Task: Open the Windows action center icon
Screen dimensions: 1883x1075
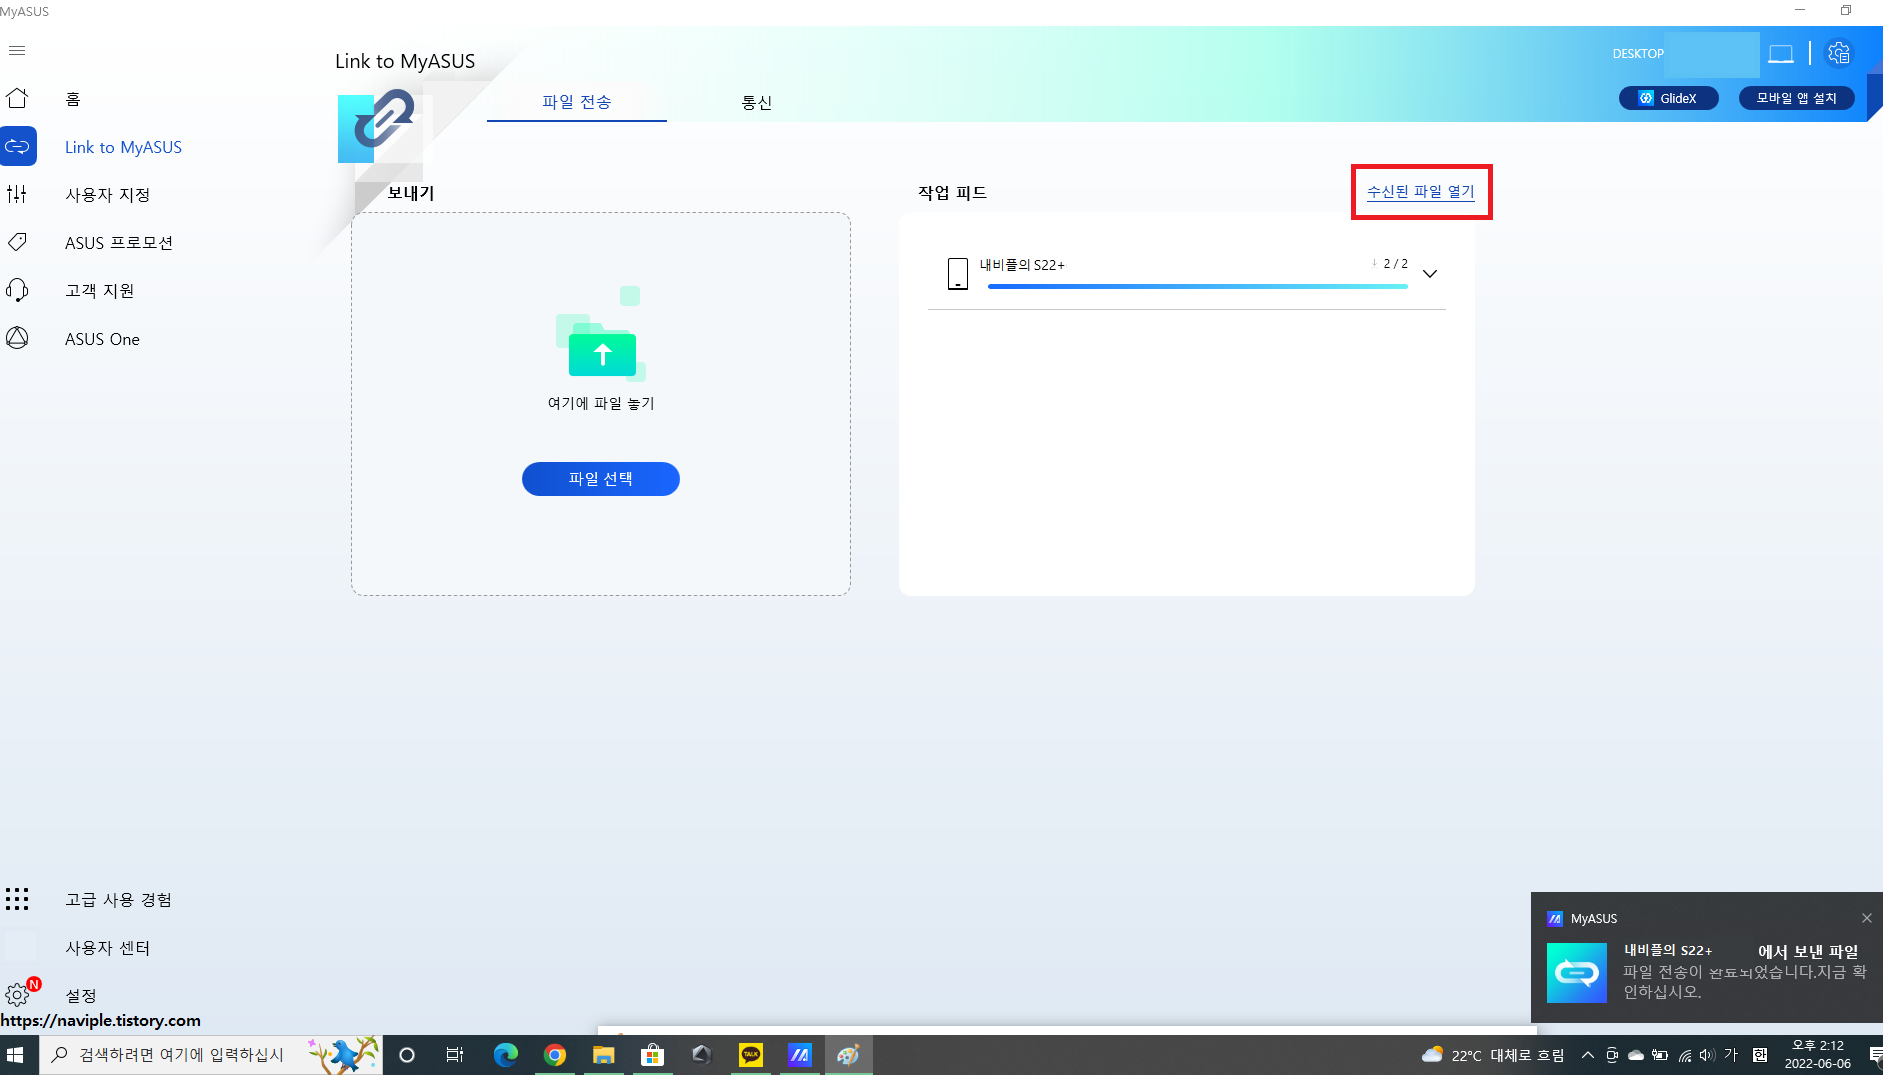Action: [x=1875, y=1055]
